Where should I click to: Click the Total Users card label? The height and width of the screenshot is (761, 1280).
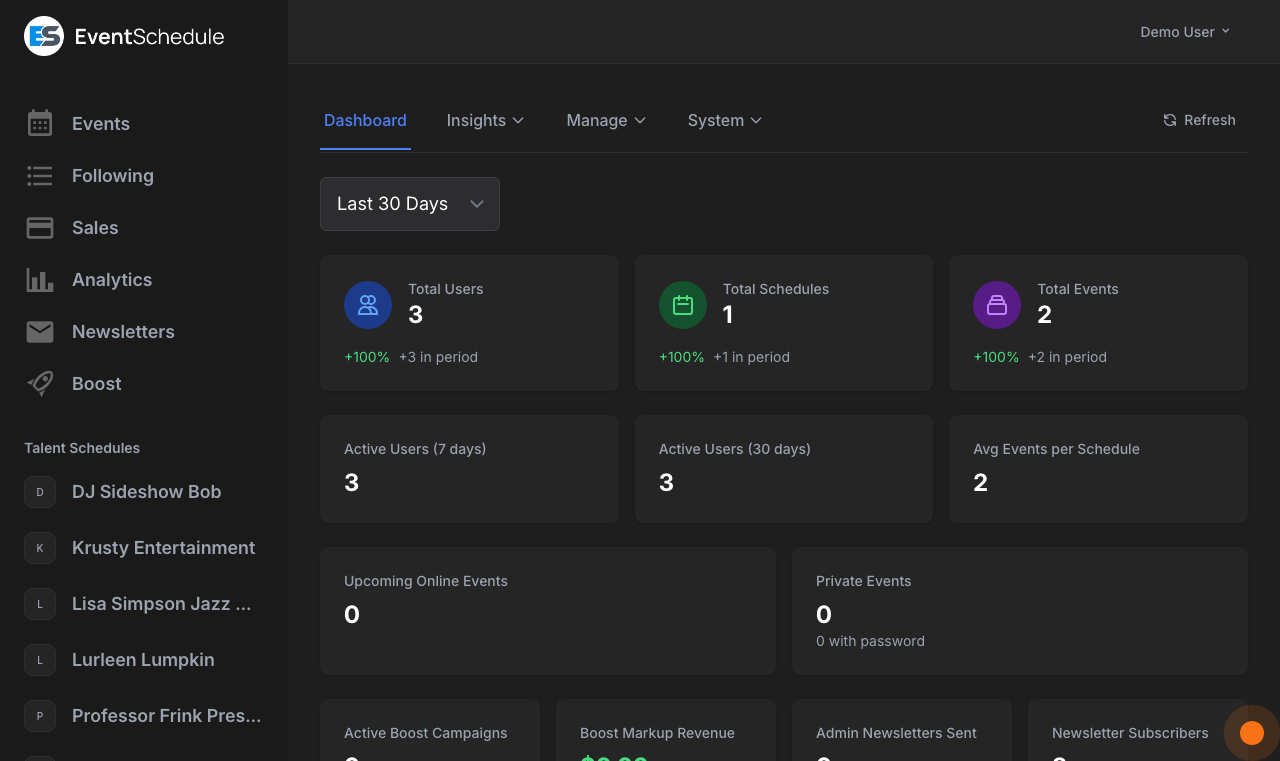(445, 289)
